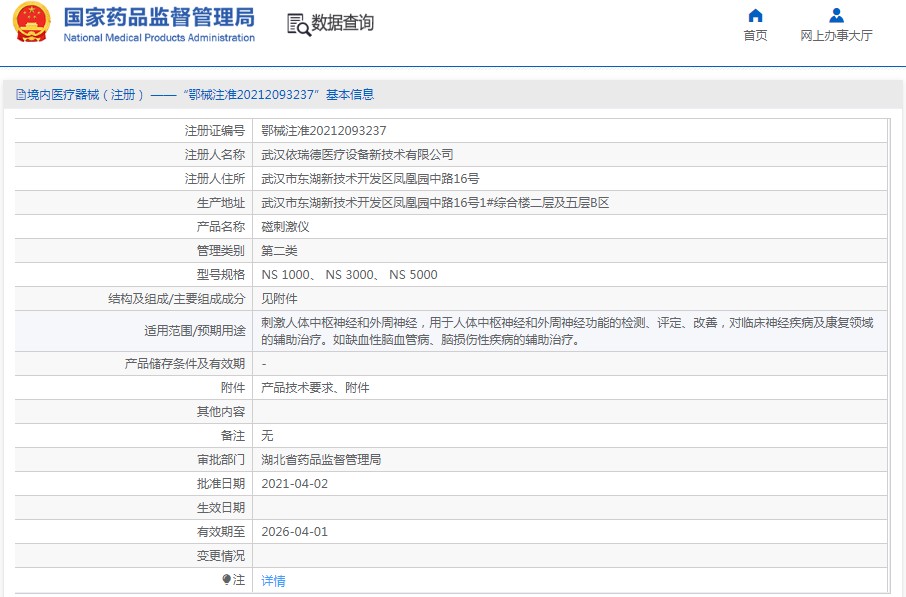Viewport: 906px width, 597px height.
Task: Select 武汉依瑞德医疗设备新技术有限公司 registrant name
Action: 357,155
